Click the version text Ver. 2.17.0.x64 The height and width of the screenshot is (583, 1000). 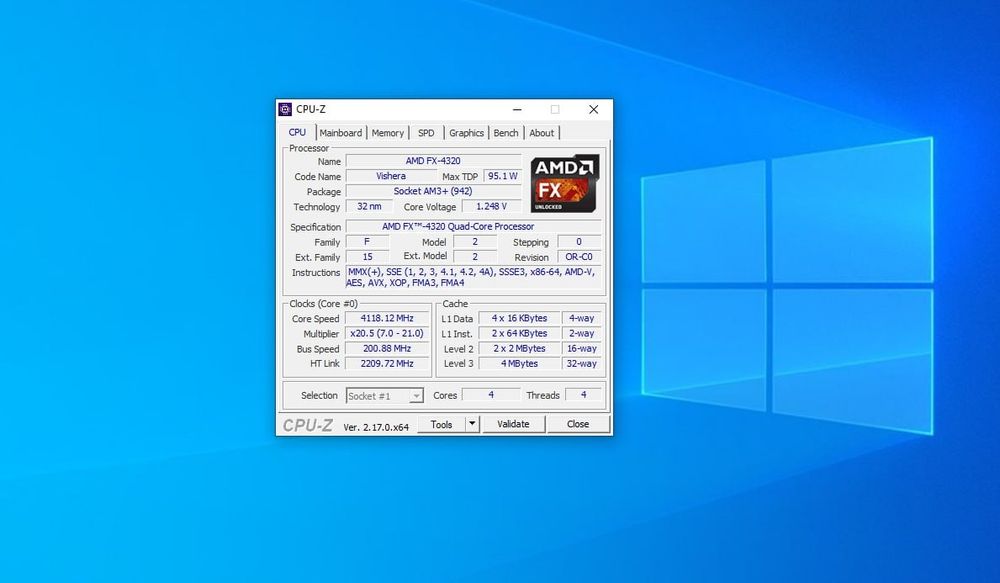[x=376, y=427]
